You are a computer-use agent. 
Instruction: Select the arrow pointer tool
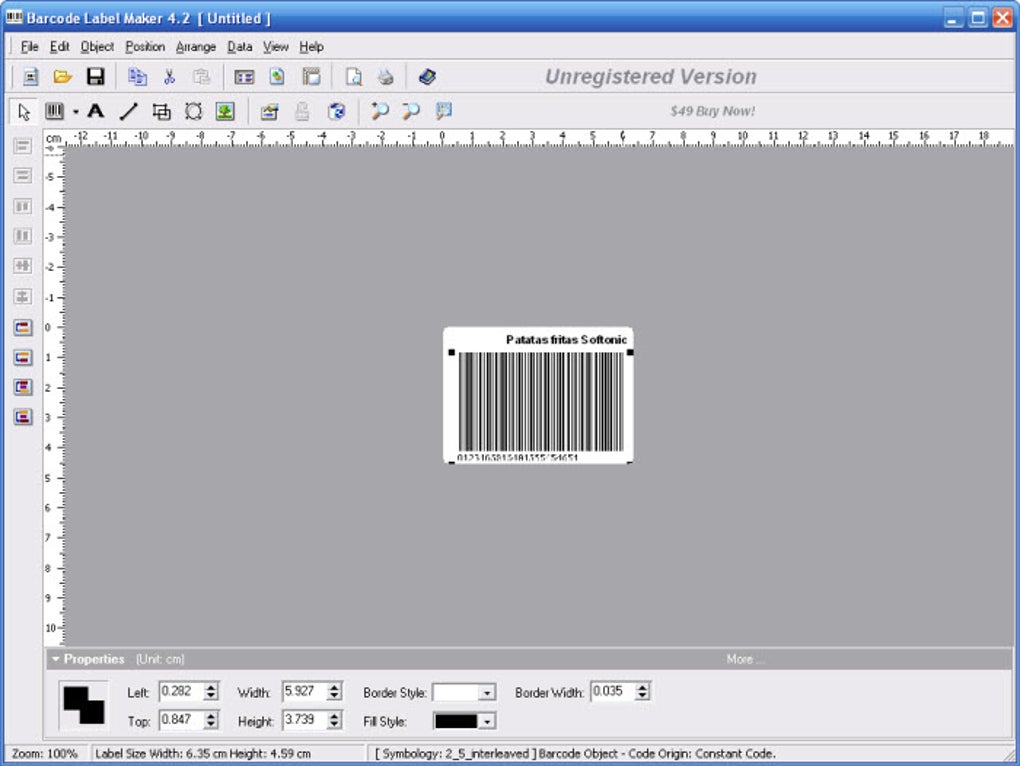pyautogui.click(x=24, y=112)
